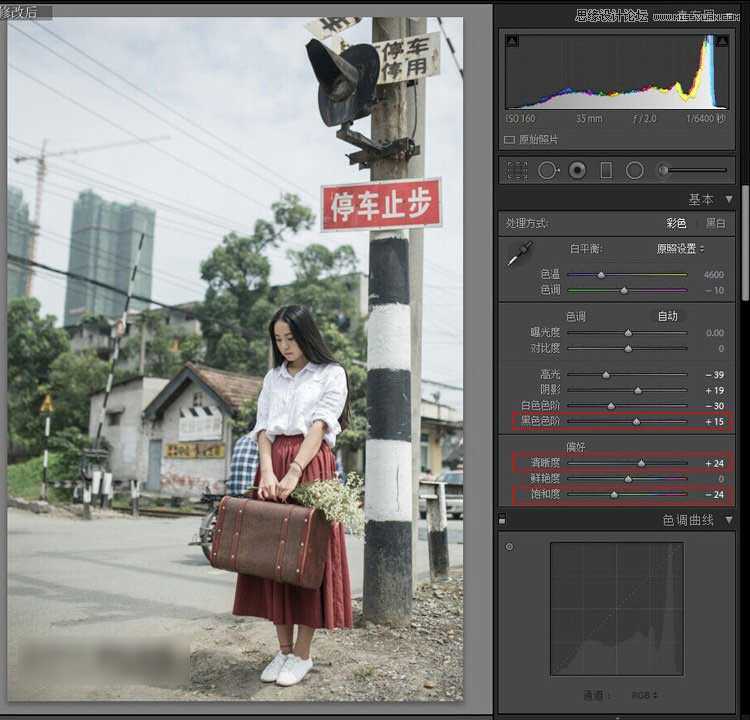Viewport: 750px width, 720px height.
Task: Click the 基本 panel title
Action: (701, 199)
